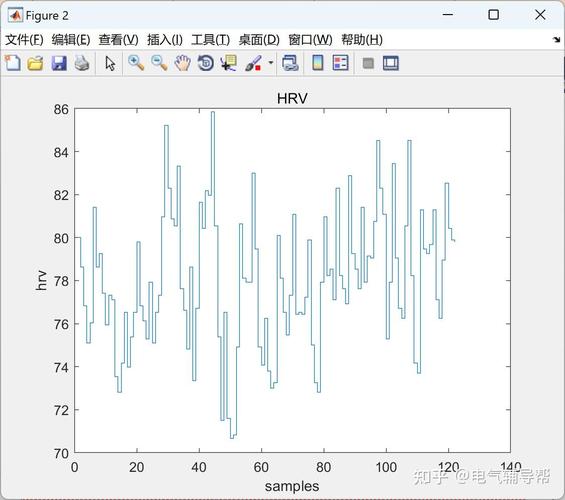The height and width of the screenshot is (500, 565).
Task: Click the MATLAB logo in the title bar
Action: pyautogui.click(x=15, y=15)
